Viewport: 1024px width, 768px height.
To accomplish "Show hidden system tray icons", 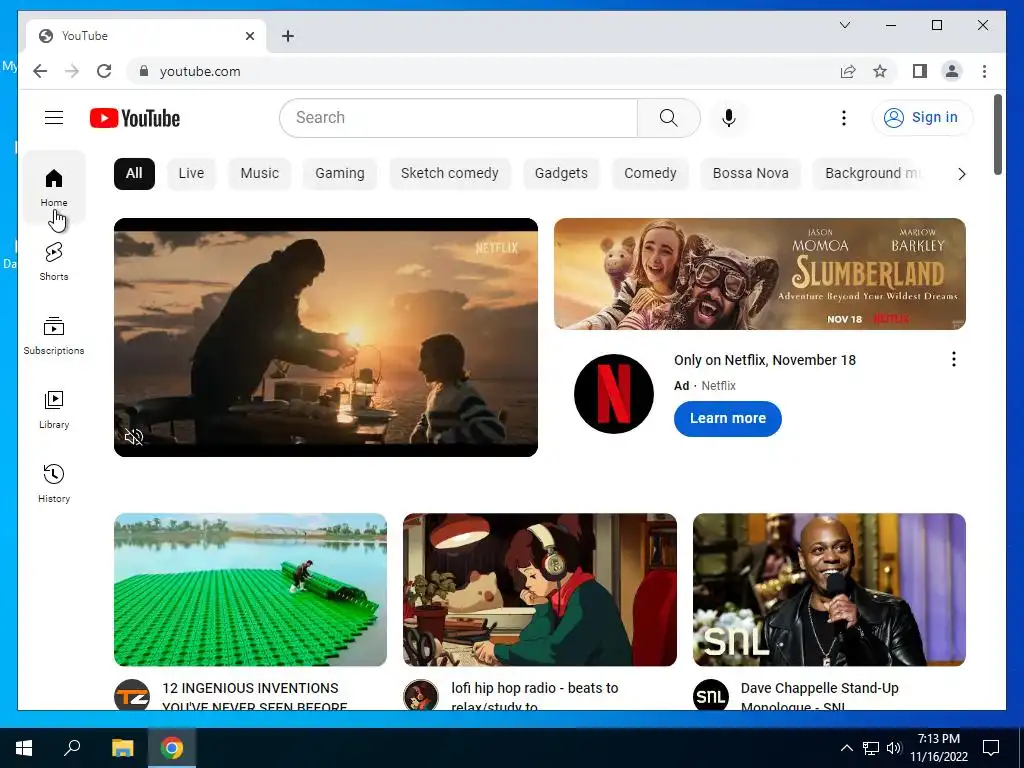I will click(x=846, y=748).
